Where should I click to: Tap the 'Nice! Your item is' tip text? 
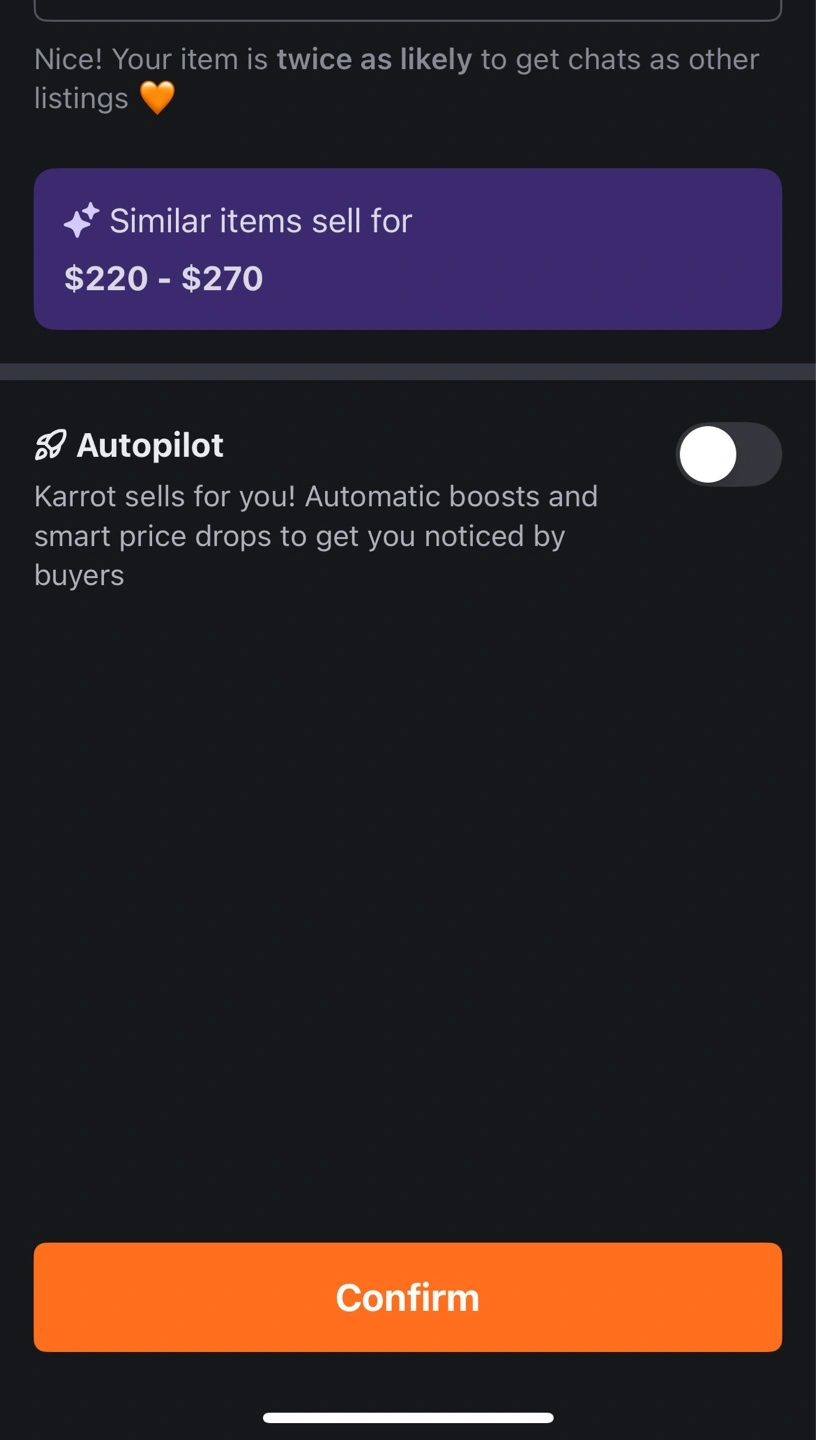click(x=150, y=59)
